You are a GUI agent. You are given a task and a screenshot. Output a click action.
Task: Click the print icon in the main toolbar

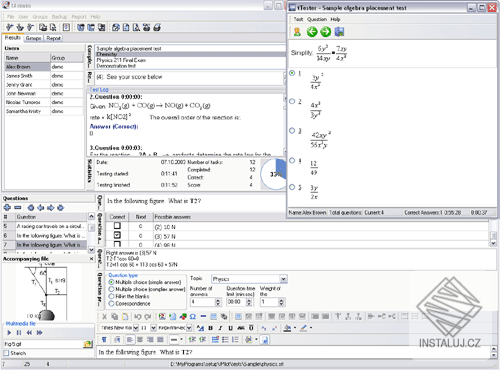(157, 27)
